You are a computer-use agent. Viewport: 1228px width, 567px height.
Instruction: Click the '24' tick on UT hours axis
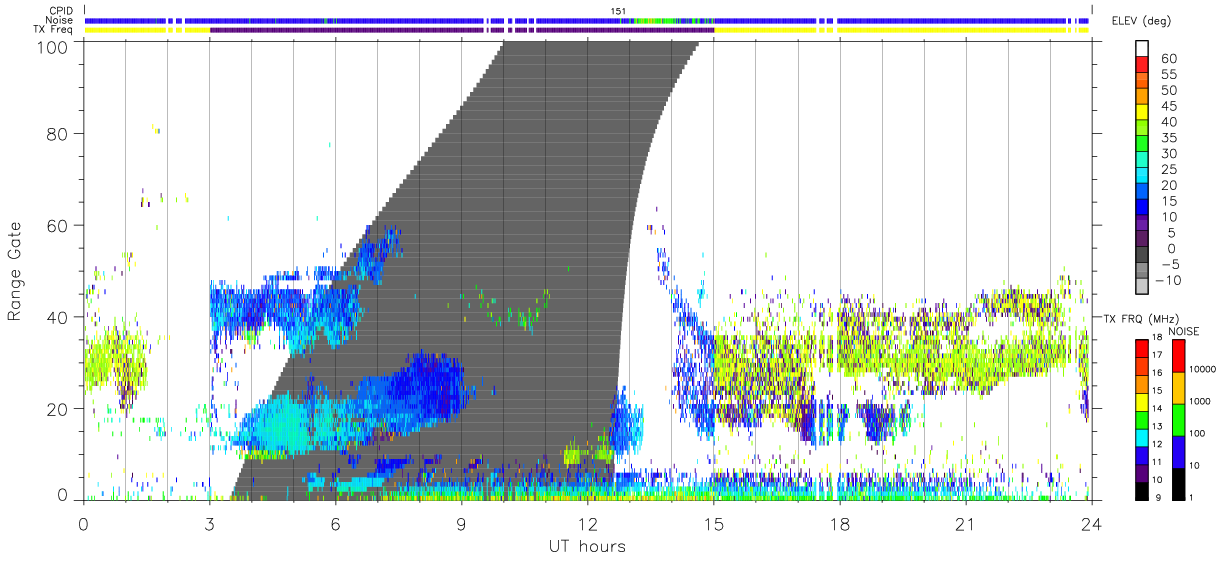[x=1092, y=524]
